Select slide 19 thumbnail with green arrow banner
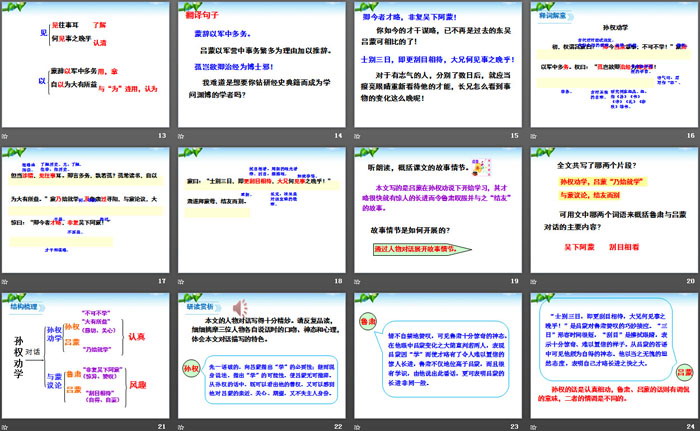Screen dimensions: 700x431 [x=438, y=210]
